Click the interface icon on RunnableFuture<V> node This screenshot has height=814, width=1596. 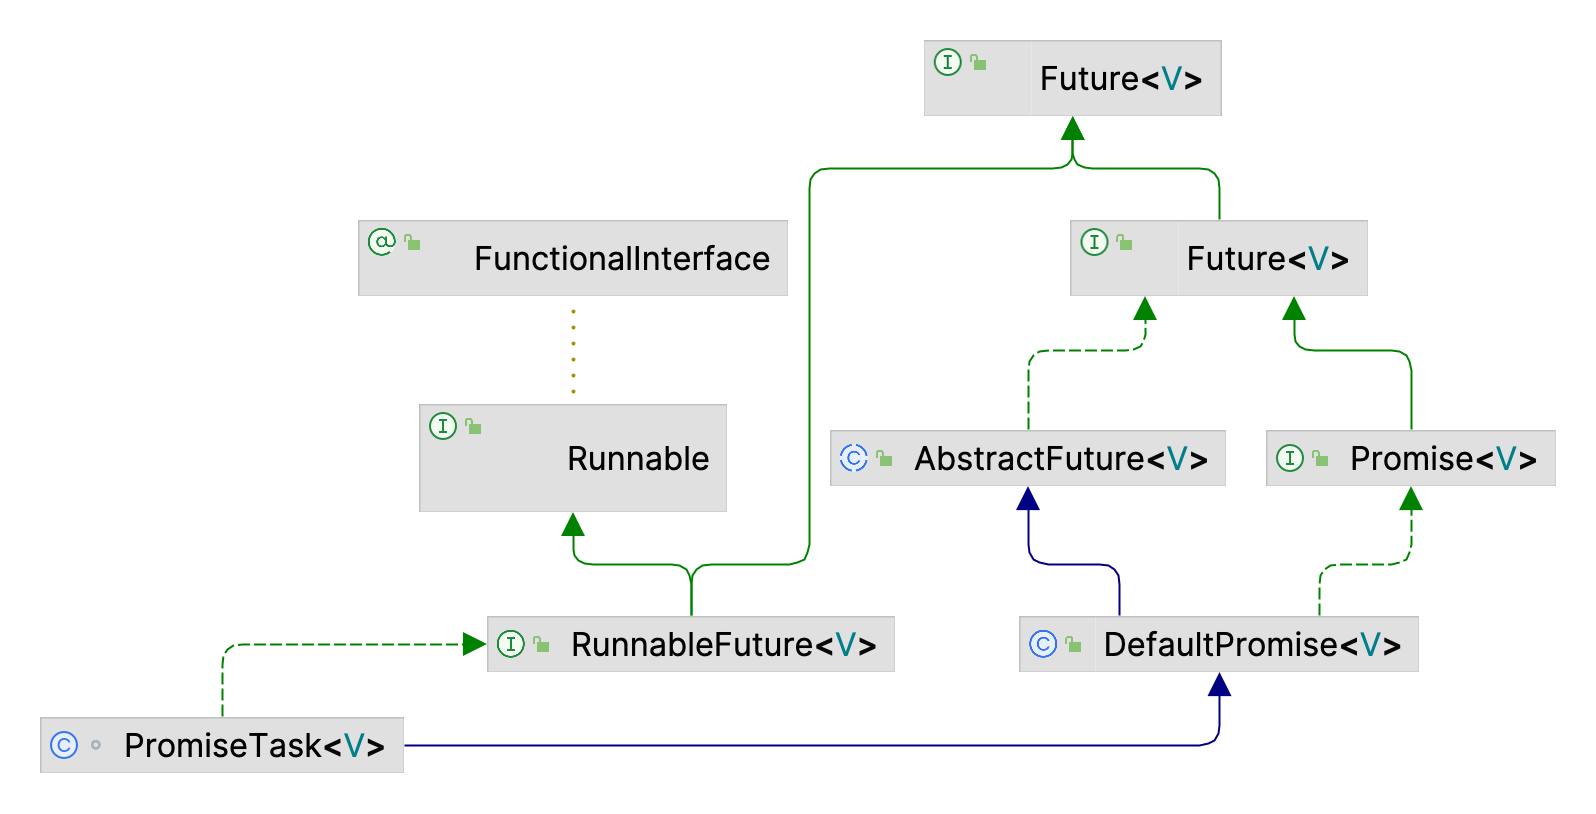pos(511,644)
